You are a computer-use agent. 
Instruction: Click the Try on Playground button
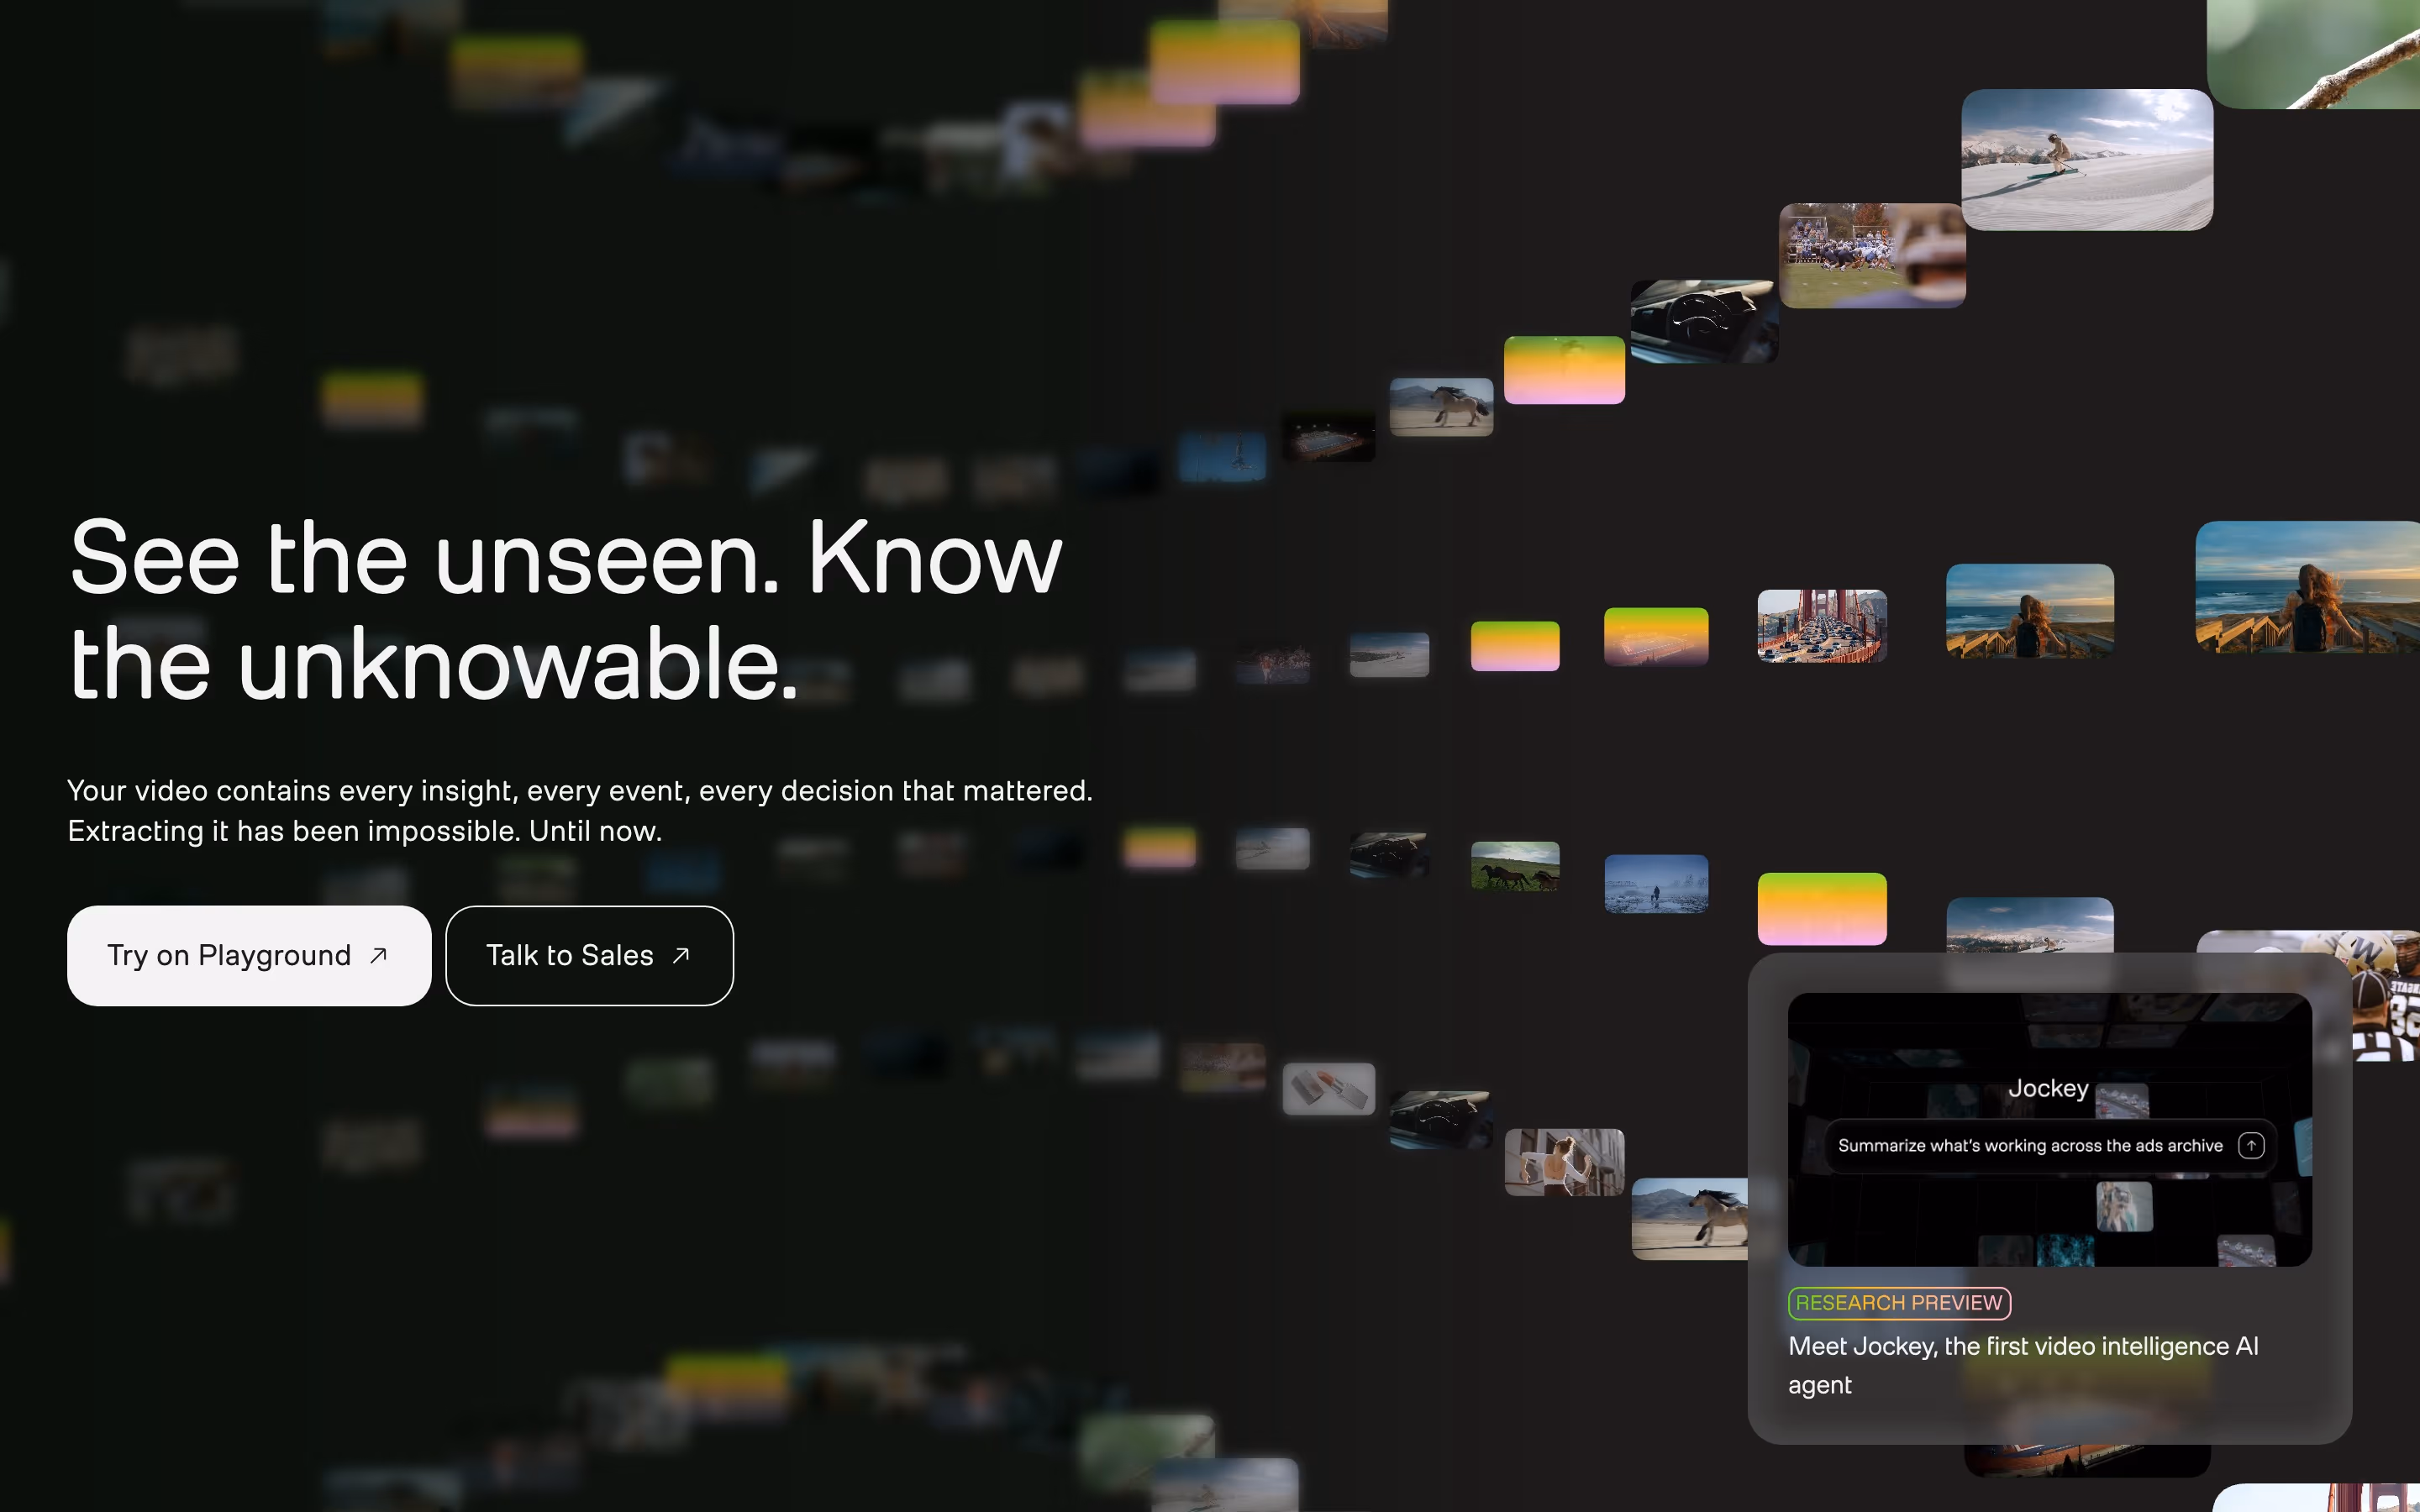pos(249,955)
